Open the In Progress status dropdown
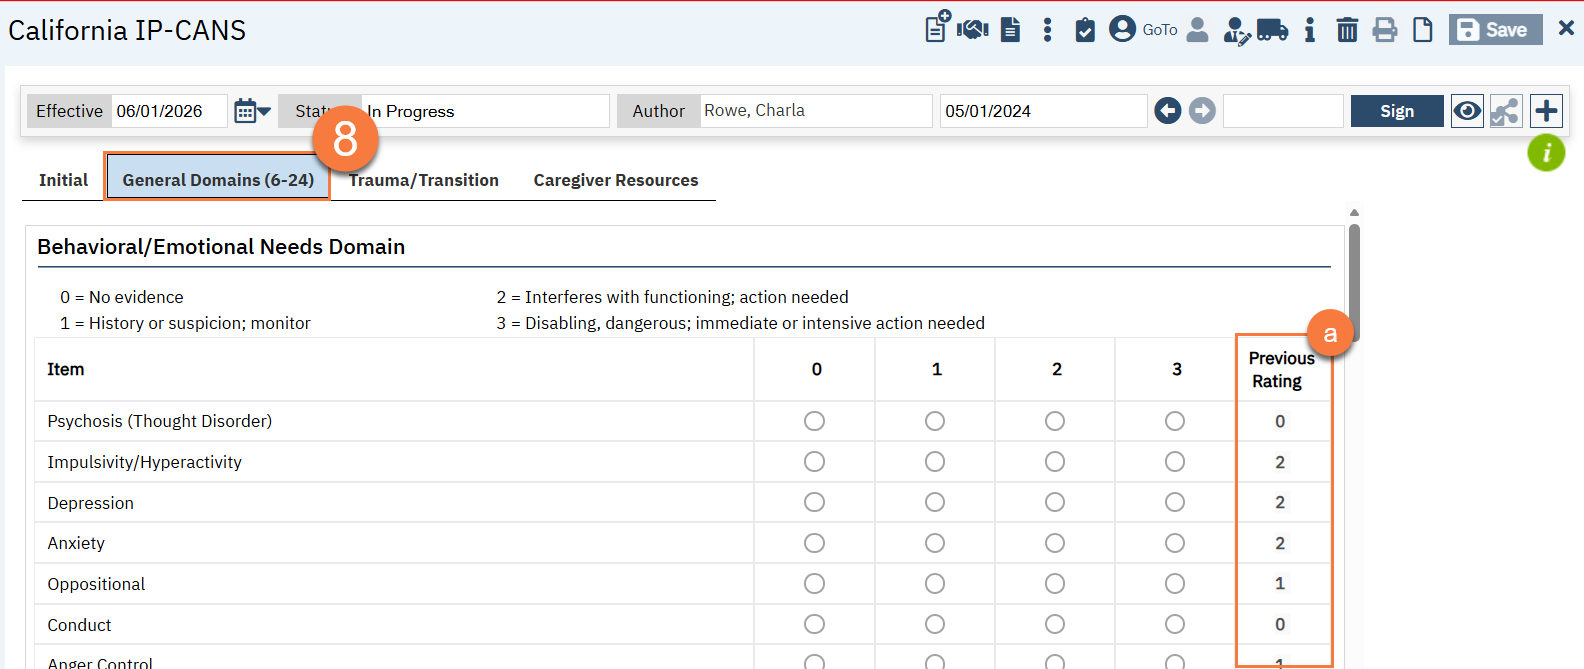The width and height of the screenshot is (1584, 669). [x=485, y=111]
